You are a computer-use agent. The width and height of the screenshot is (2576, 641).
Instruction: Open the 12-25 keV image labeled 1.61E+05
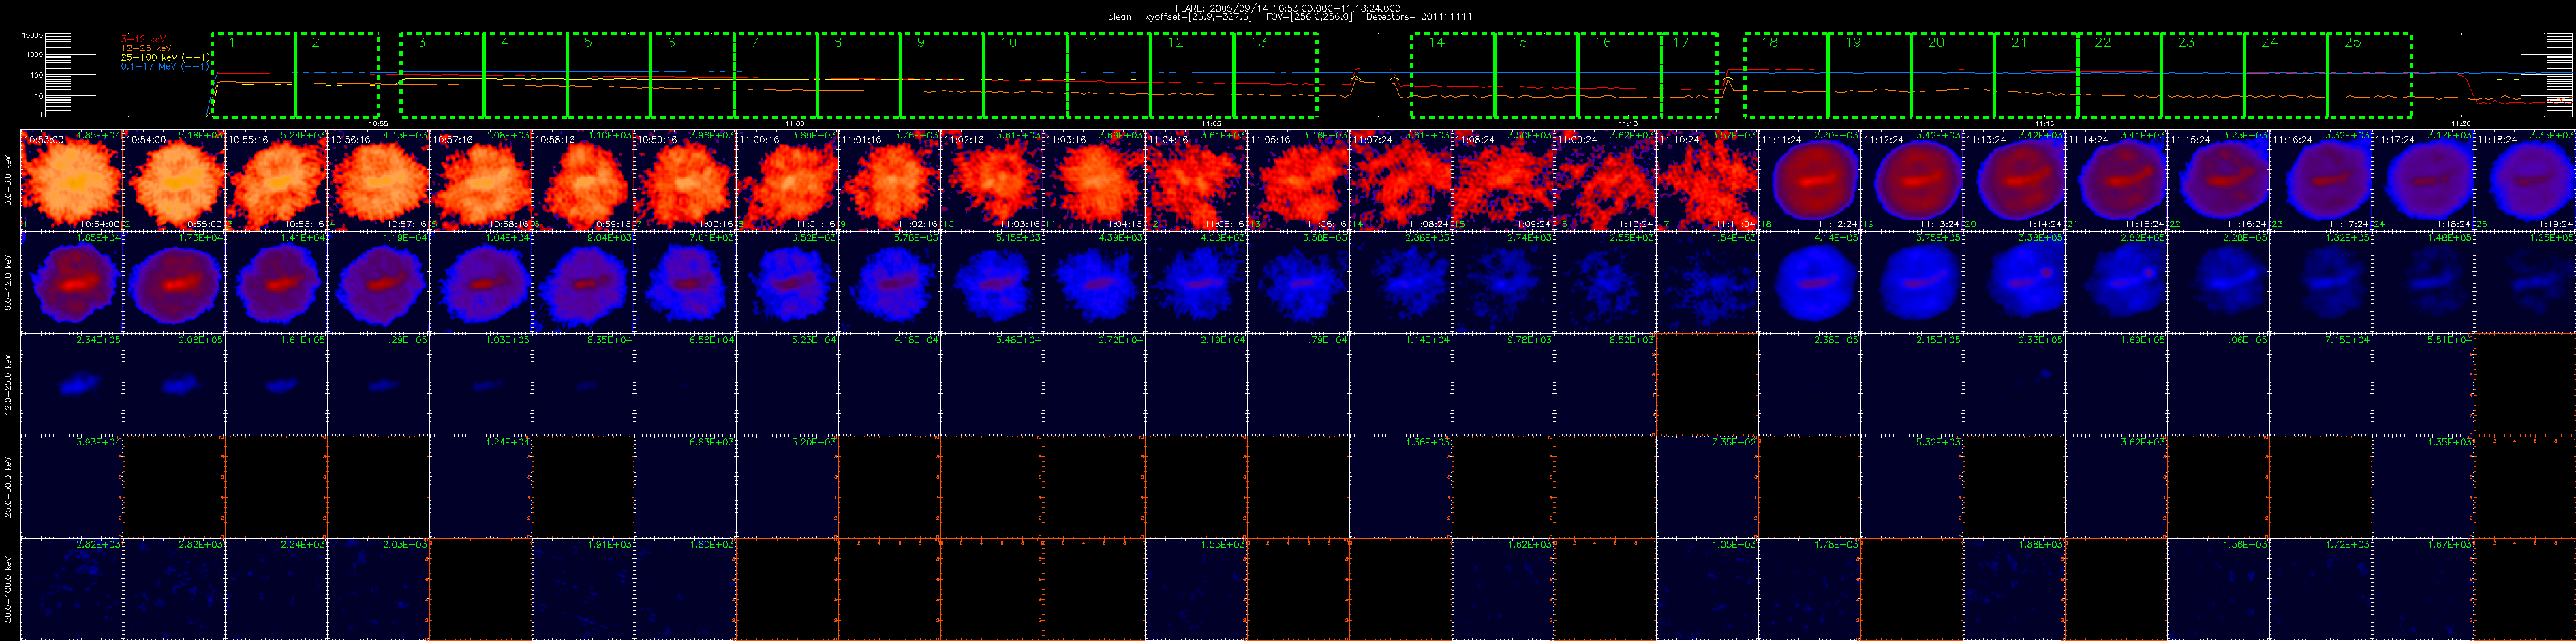pos(277,384)
